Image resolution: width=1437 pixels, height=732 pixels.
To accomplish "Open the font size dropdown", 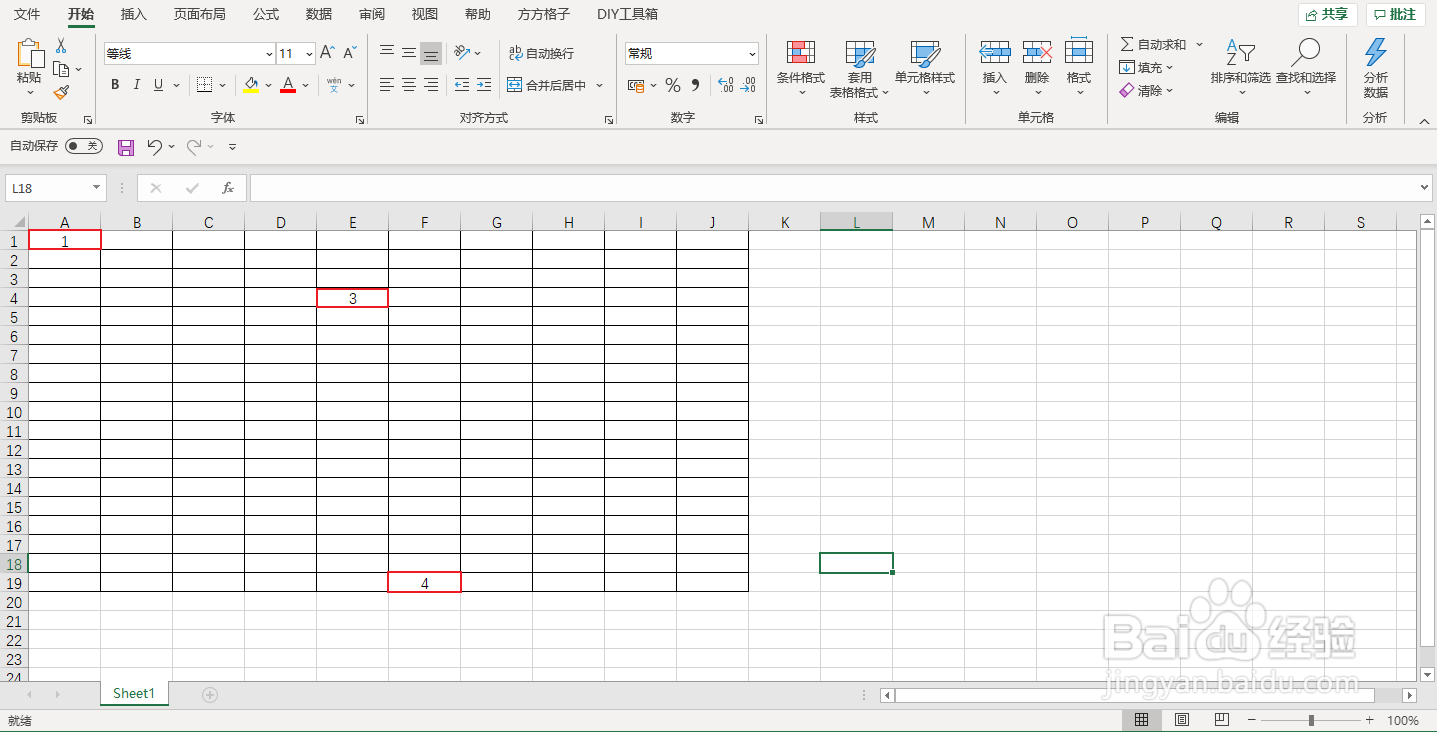I will click(310, 54).
